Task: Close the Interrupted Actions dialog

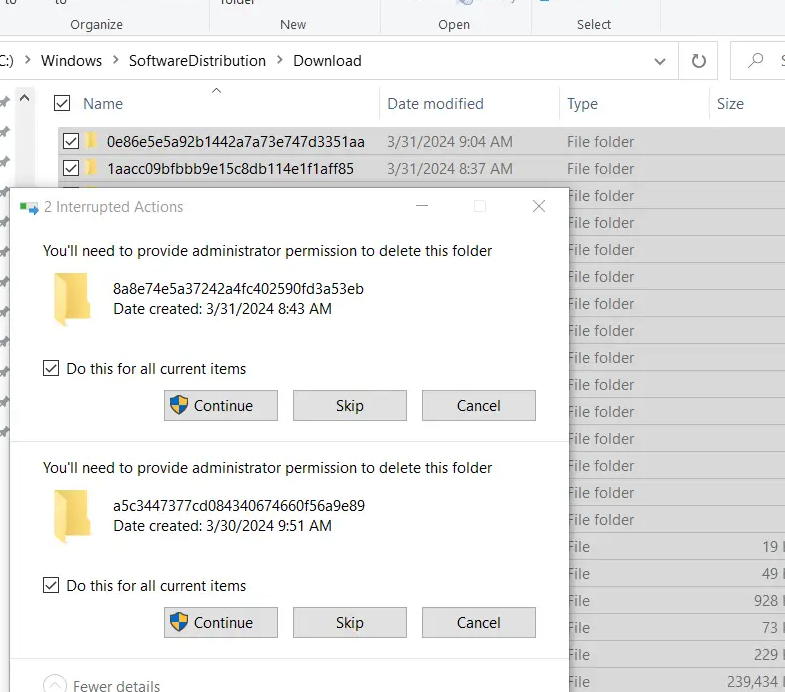Action: pos(539,206)
